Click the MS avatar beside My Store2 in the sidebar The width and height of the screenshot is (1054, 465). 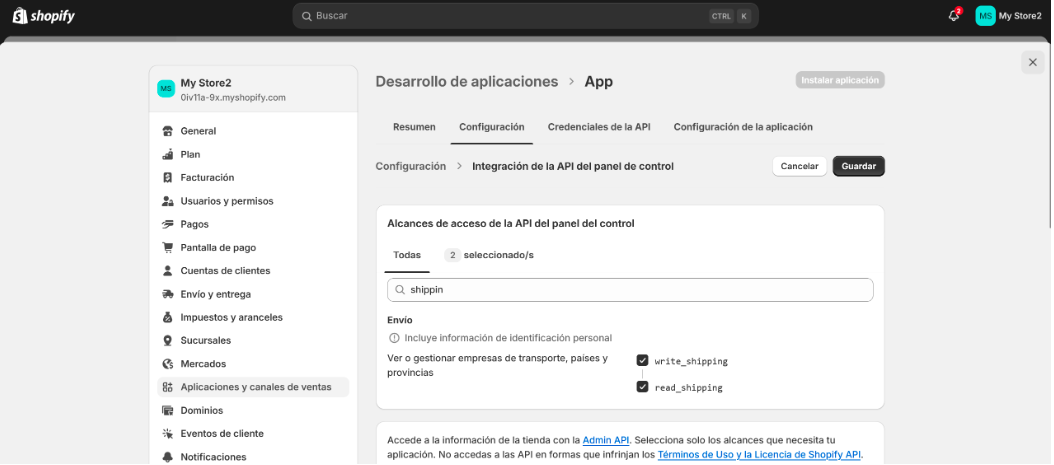click(x=166, y=89)
